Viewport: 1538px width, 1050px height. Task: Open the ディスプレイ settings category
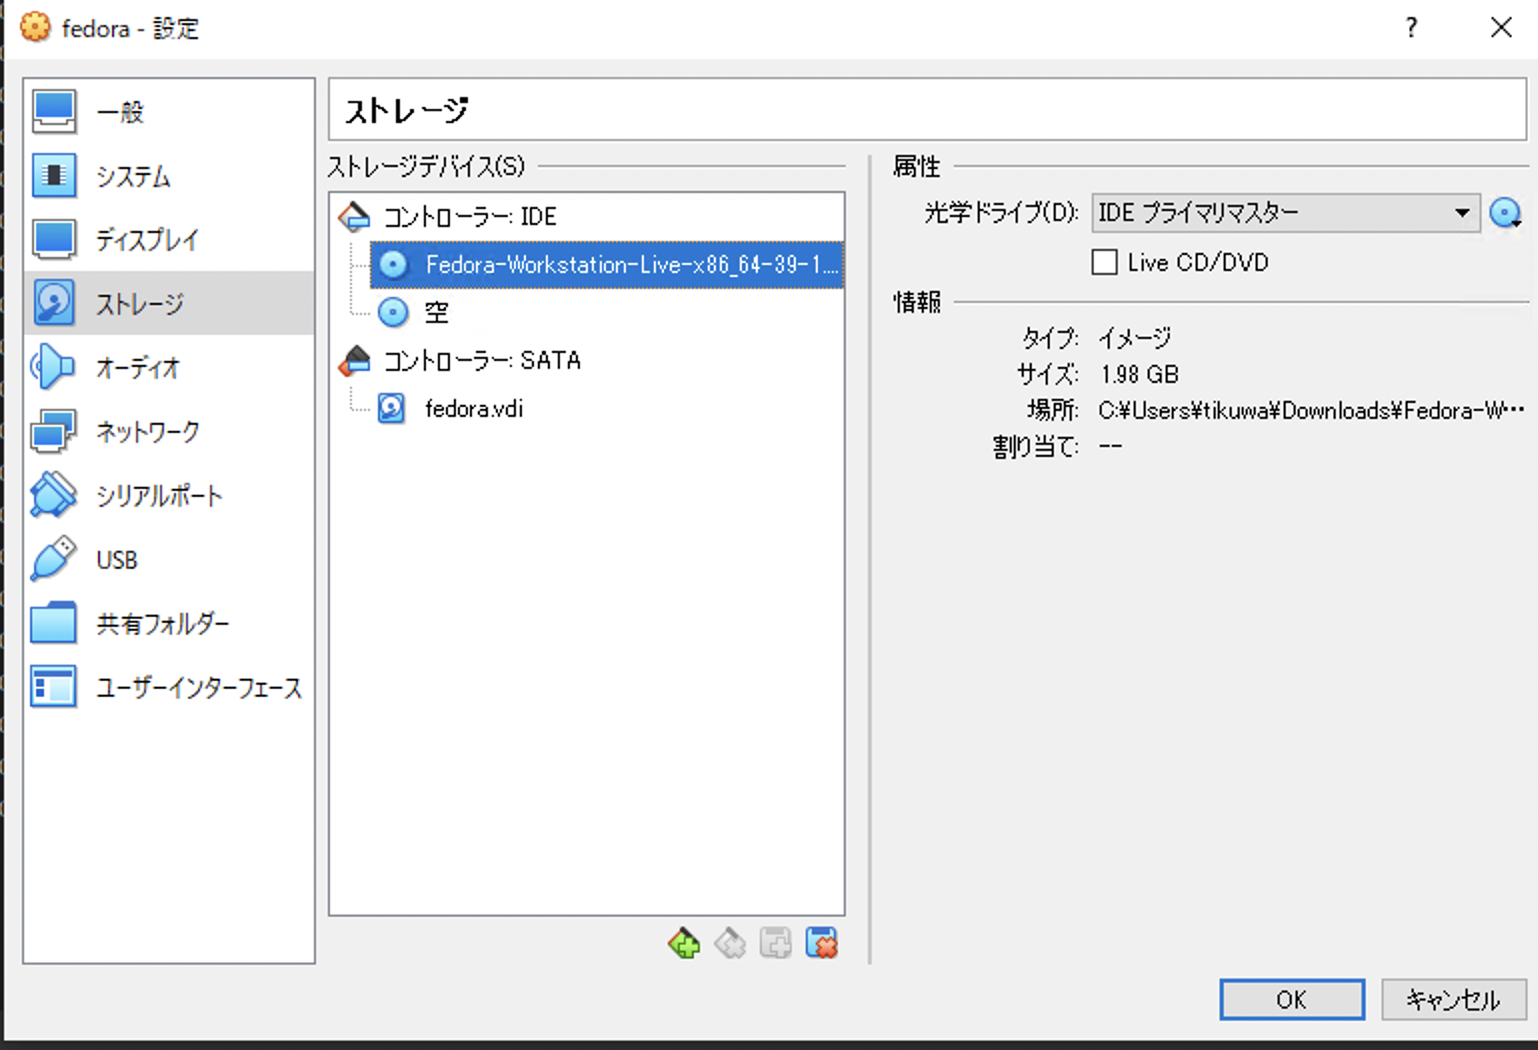[x=168, y=239]
